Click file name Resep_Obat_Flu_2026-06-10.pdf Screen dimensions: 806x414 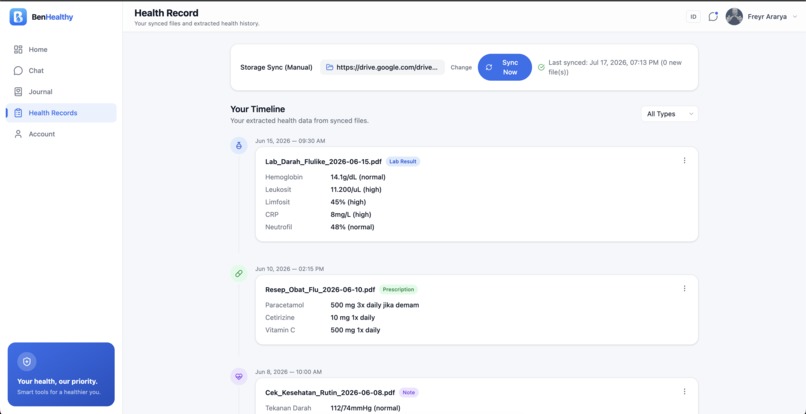click(x=320, y=290)
